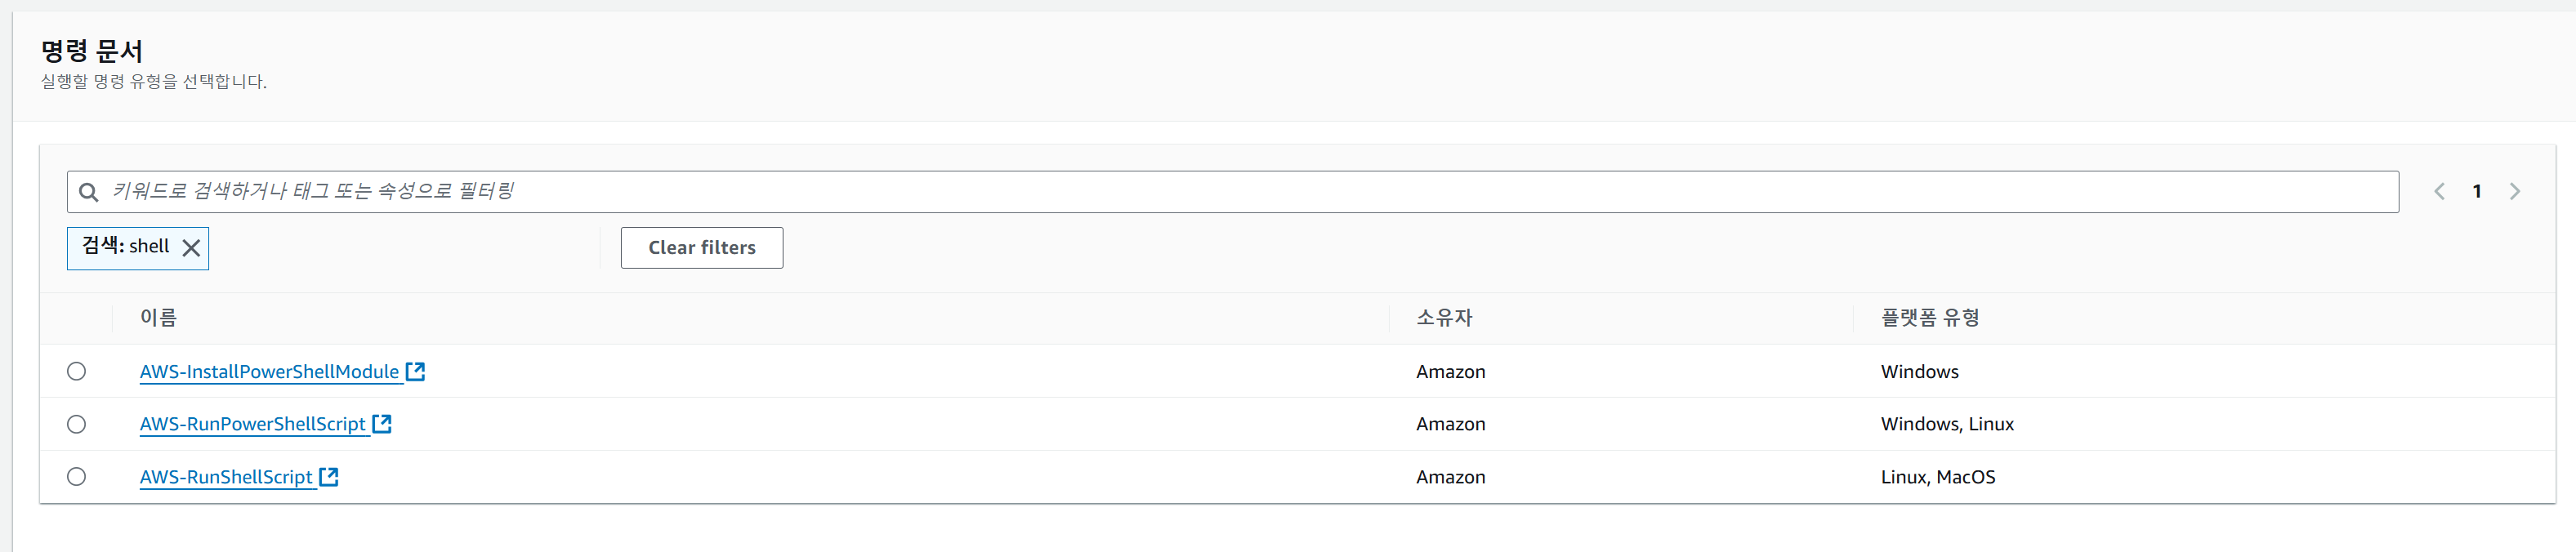The width and height of the screenshot is (2576, 552).
Task: Open external link icon for AWS-RunPowerShellScript
Action: tap(381, 424)
